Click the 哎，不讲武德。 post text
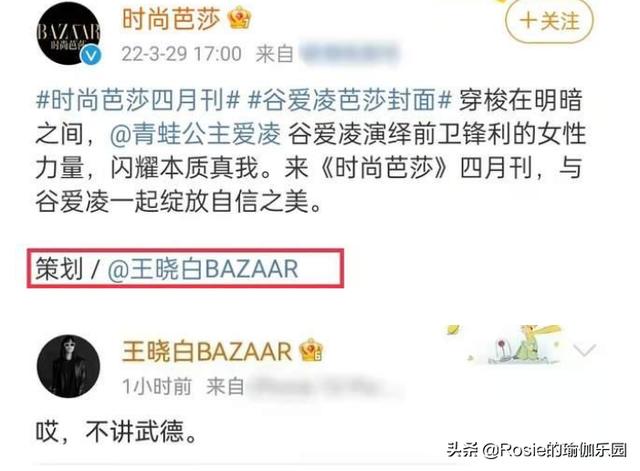Image resolution: width=640 pixels, height=471 pixels. [117, 431]
